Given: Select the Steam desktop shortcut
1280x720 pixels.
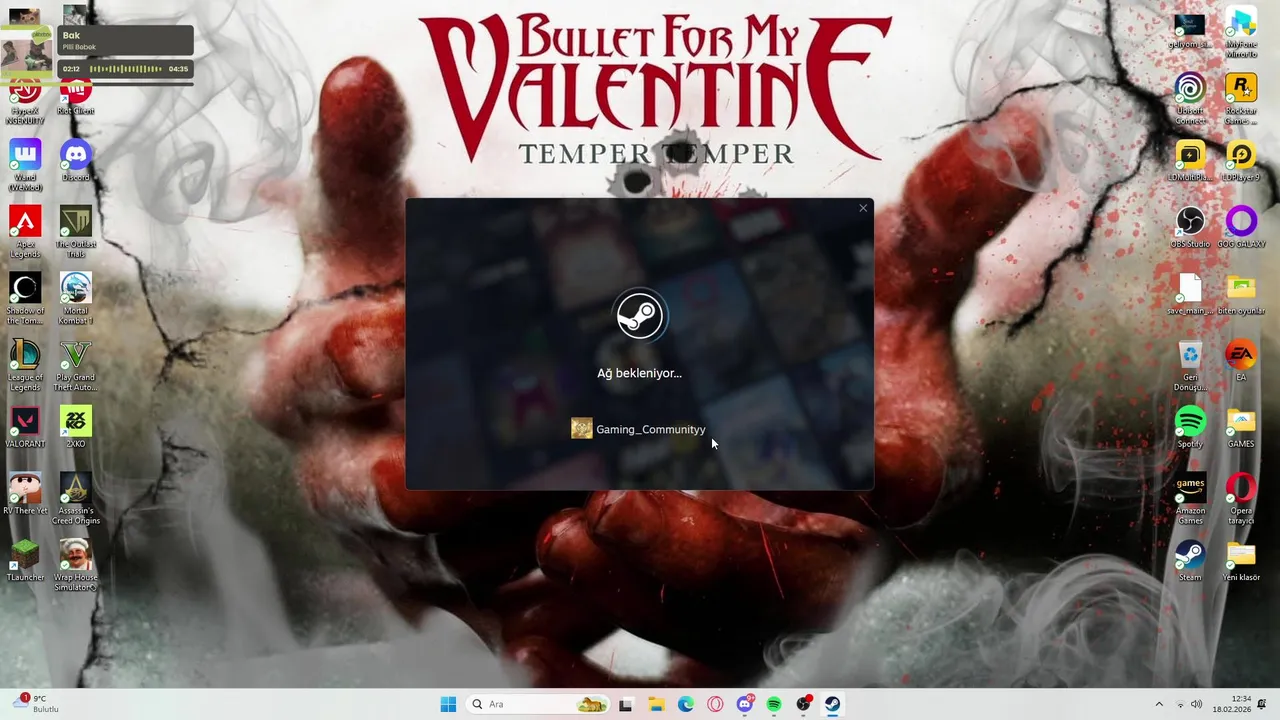Looking at the screenshot, I should click(x=1190, y=560).
